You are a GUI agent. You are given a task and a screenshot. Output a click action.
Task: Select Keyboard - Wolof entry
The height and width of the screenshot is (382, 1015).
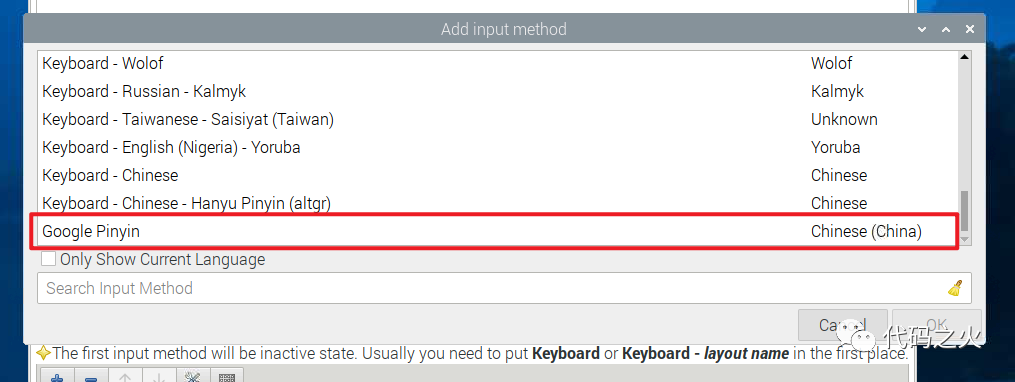click(497, 63)
